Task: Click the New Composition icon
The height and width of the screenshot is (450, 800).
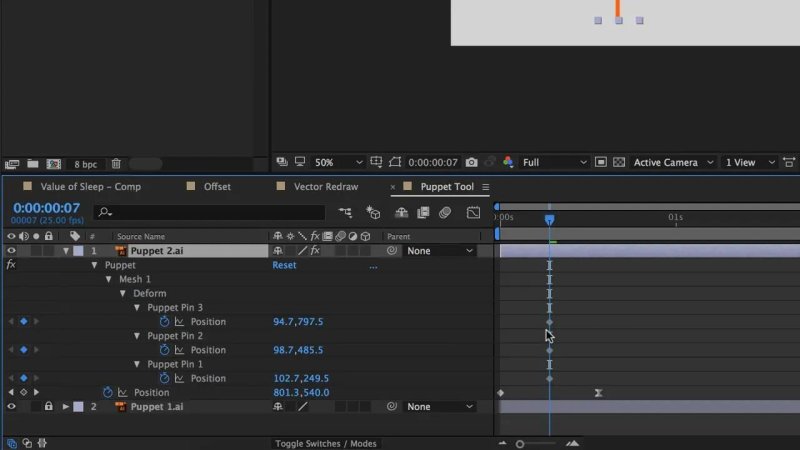Action: (54, 164)
